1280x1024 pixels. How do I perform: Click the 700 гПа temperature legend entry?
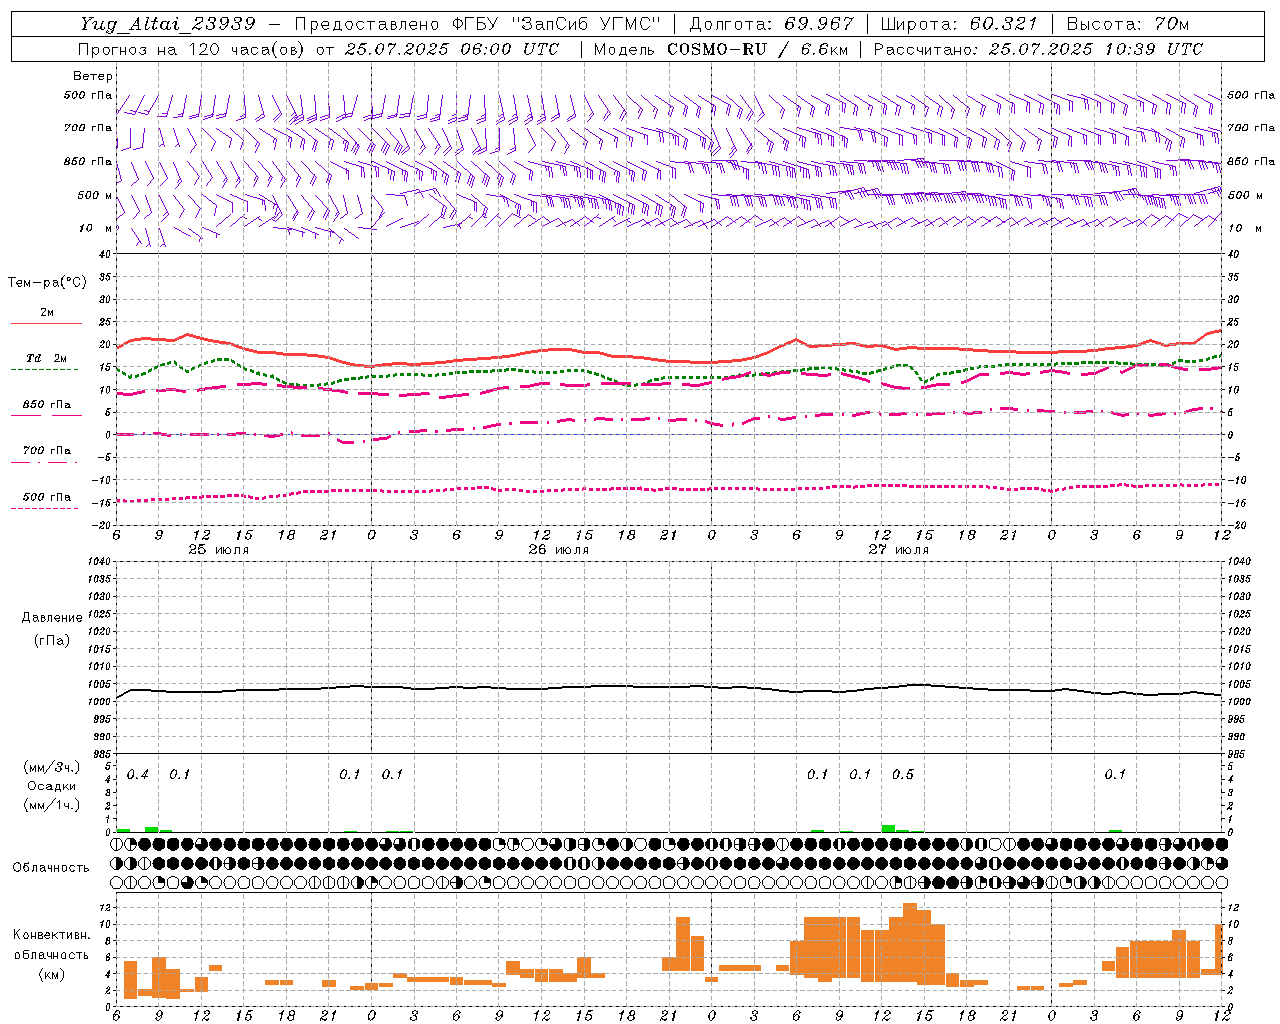[47, 450]
